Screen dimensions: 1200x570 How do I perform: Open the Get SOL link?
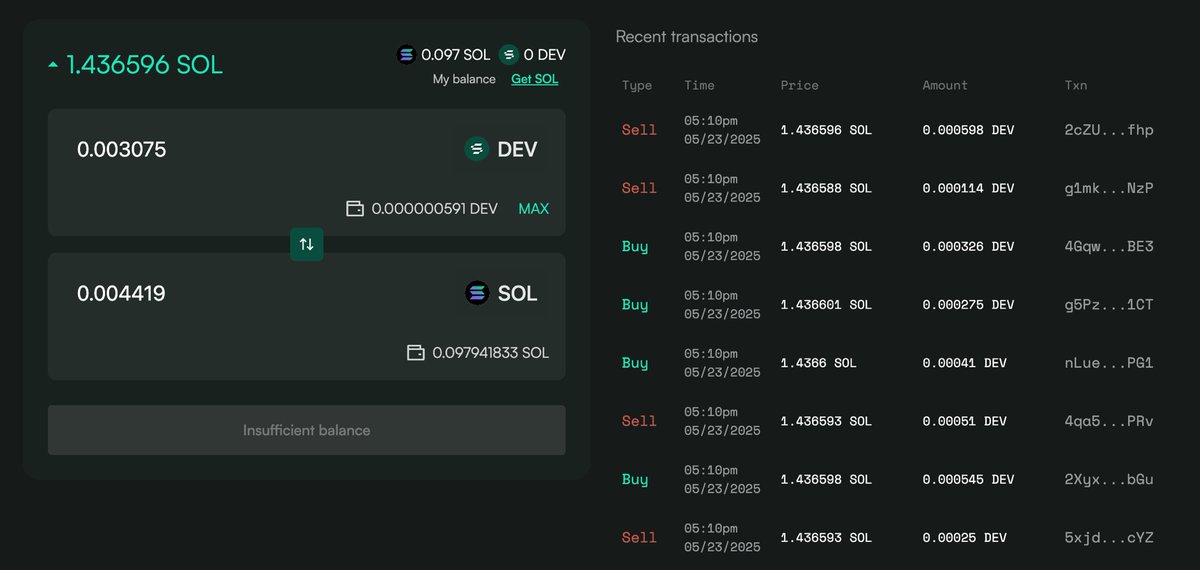point(535,79)
